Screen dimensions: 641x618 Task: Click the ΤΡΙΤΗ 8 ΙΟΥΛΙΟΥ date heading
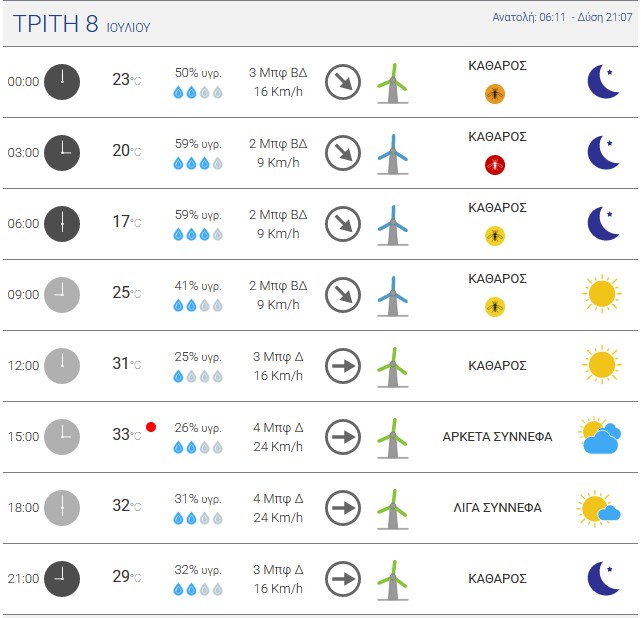(x=82, y=24)
